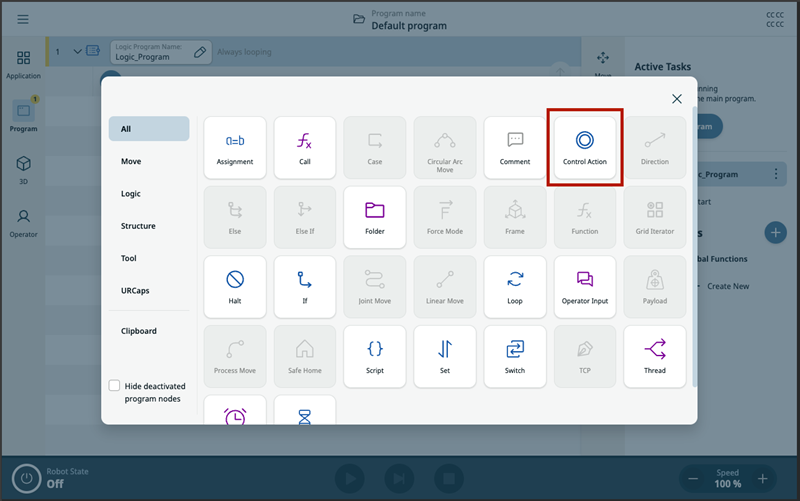Screen dimensions: 800x501
Task: Collapse the Logic_Program row chevron
Action: (78, 52)
